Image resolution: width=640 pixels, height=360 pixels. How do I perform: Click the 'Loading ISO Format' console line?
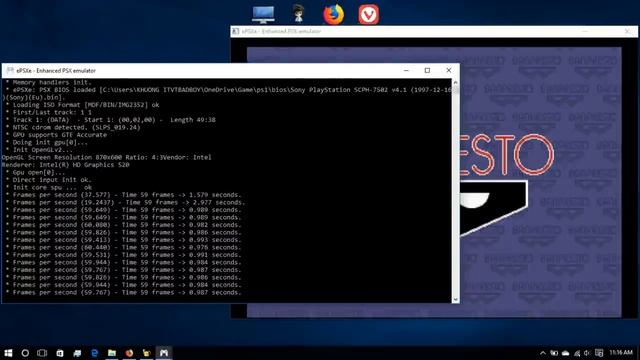point(82,105)
